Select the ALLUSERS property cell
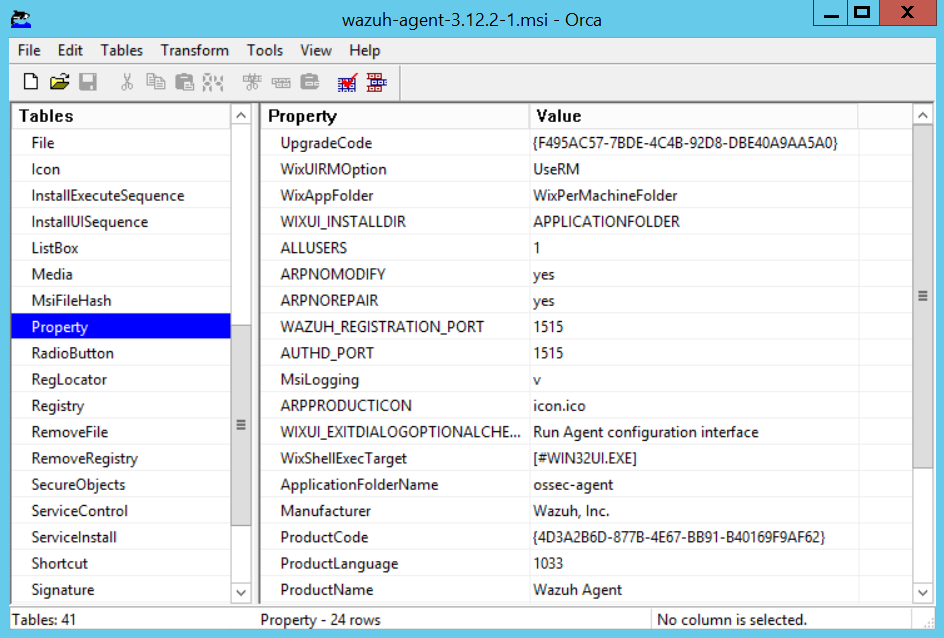 (395, 248)
